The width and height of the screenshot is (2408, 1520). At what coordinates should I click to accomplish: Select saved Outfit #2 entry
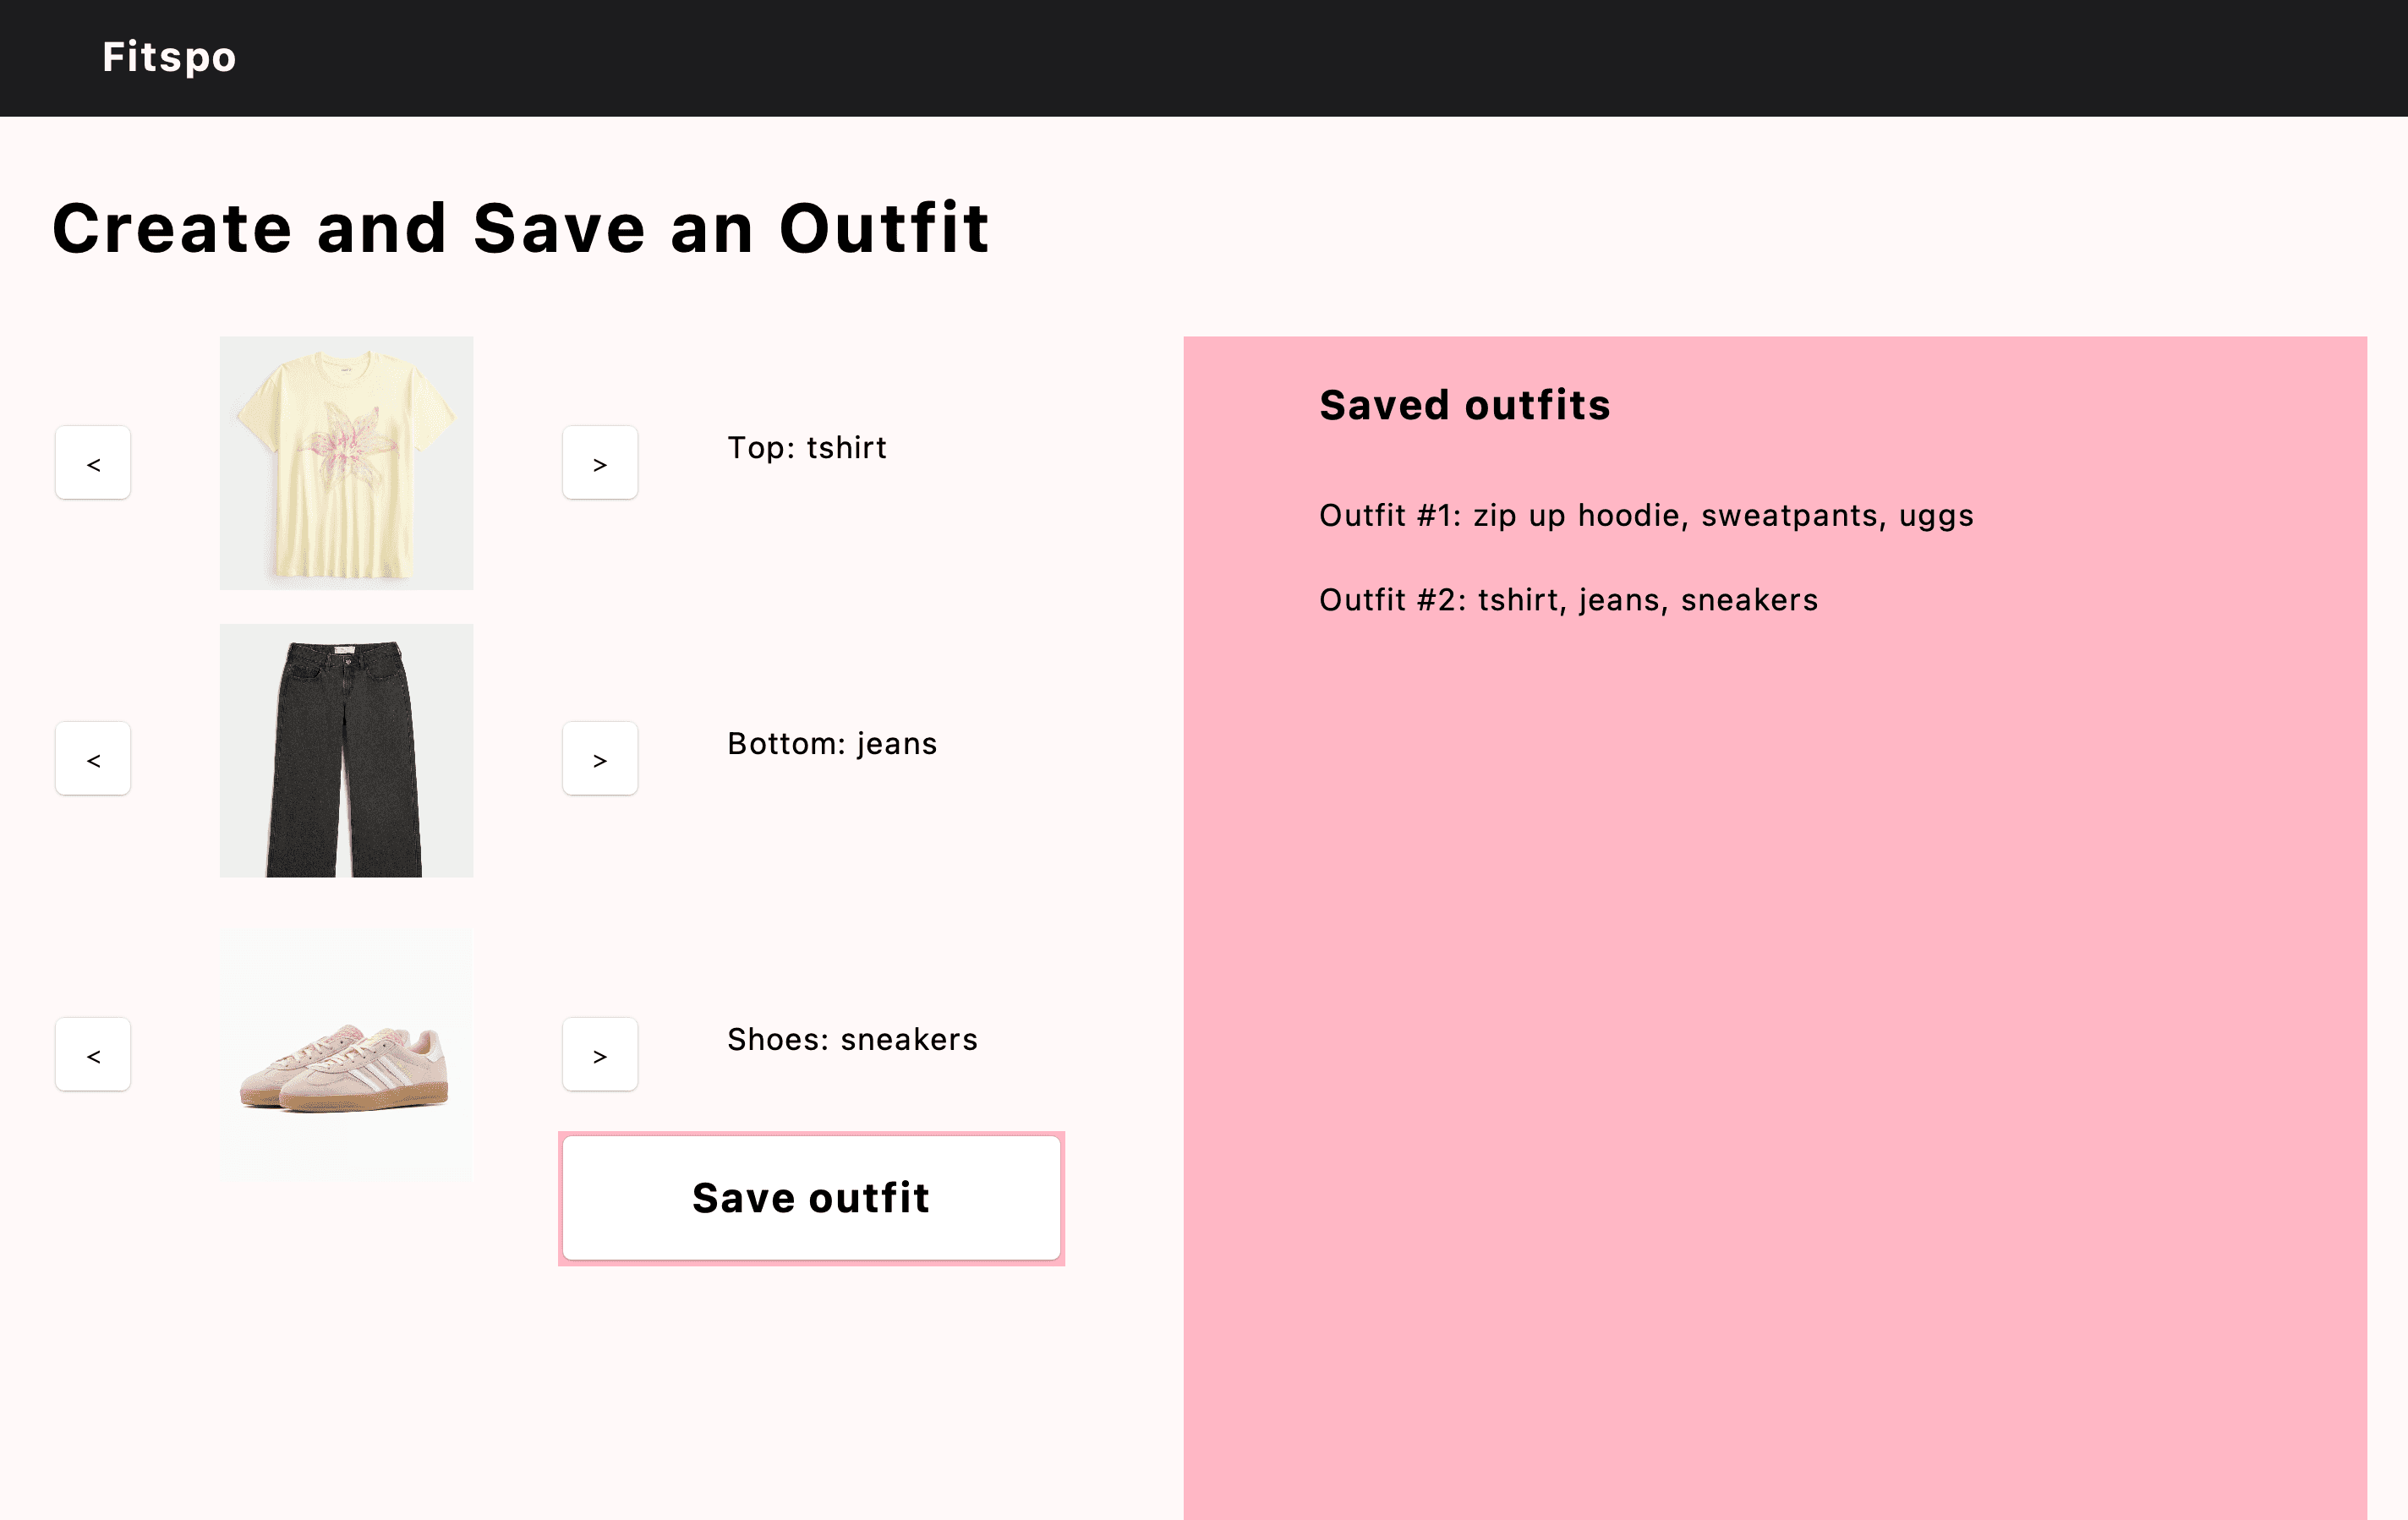(1567, 600)
